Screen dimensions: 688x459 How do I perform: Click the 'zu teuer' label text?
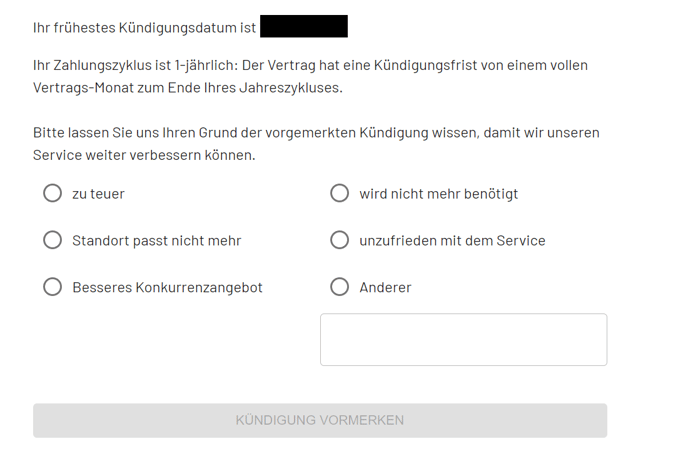pos(98,194)
